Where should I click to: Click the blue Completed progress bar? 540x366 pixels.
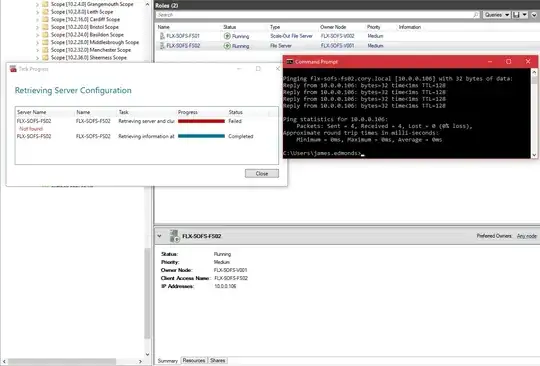point(201,136)
